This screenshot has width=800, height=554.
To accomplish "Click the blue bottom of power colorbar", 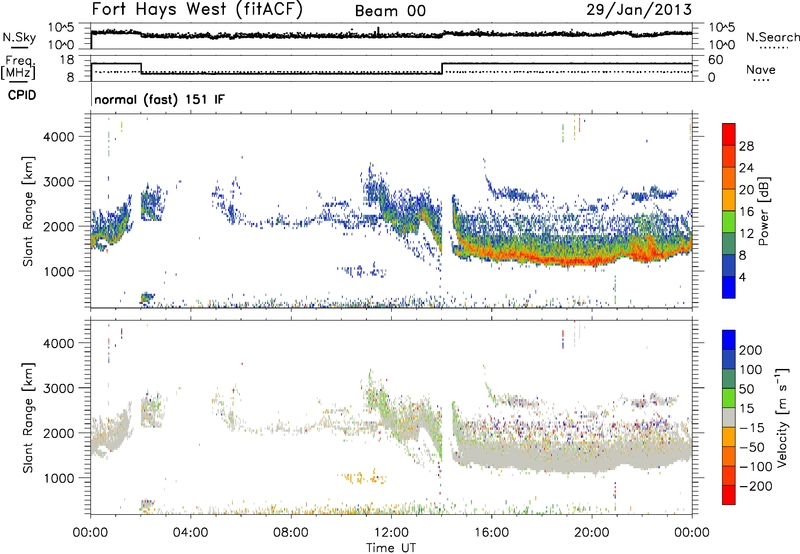I will 729,287.
